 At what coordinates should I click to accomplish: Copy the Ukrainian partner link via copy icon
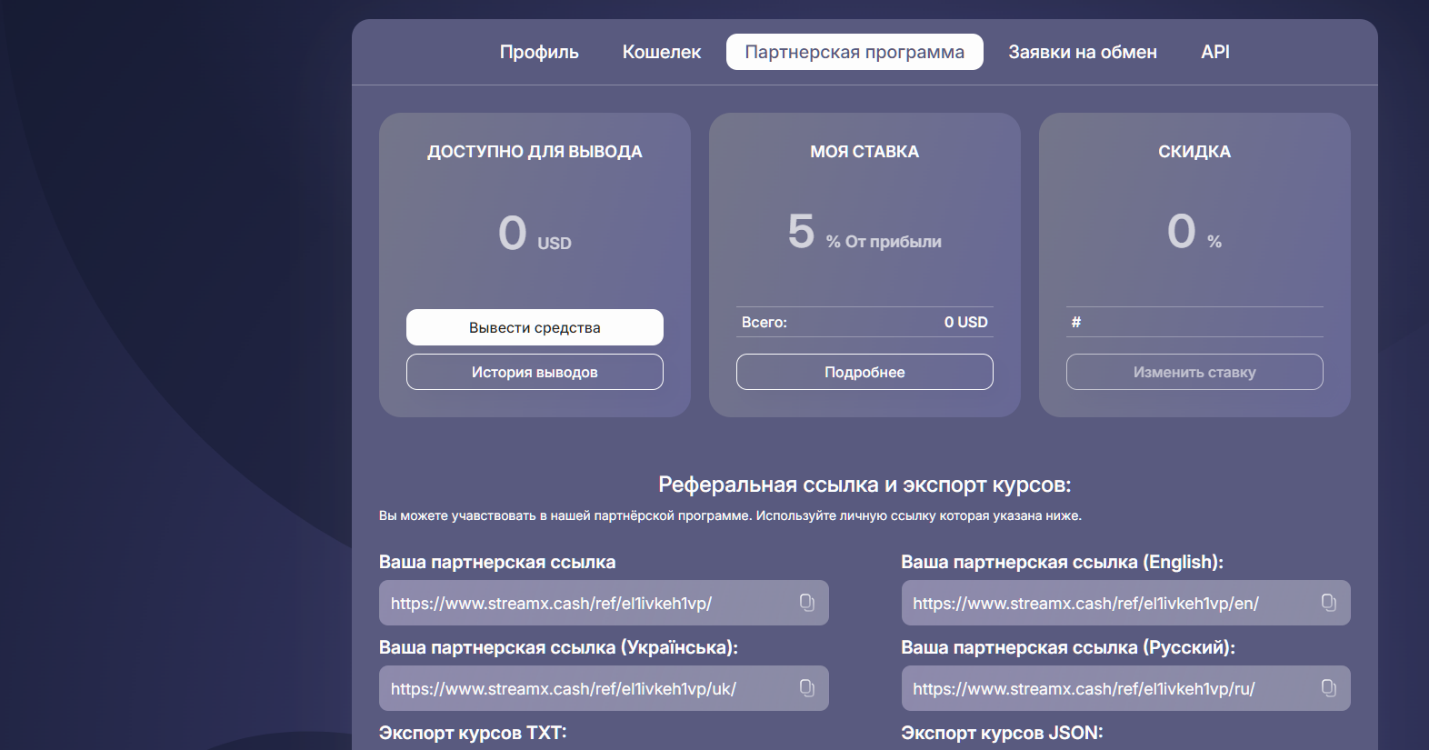click(807, 688)
